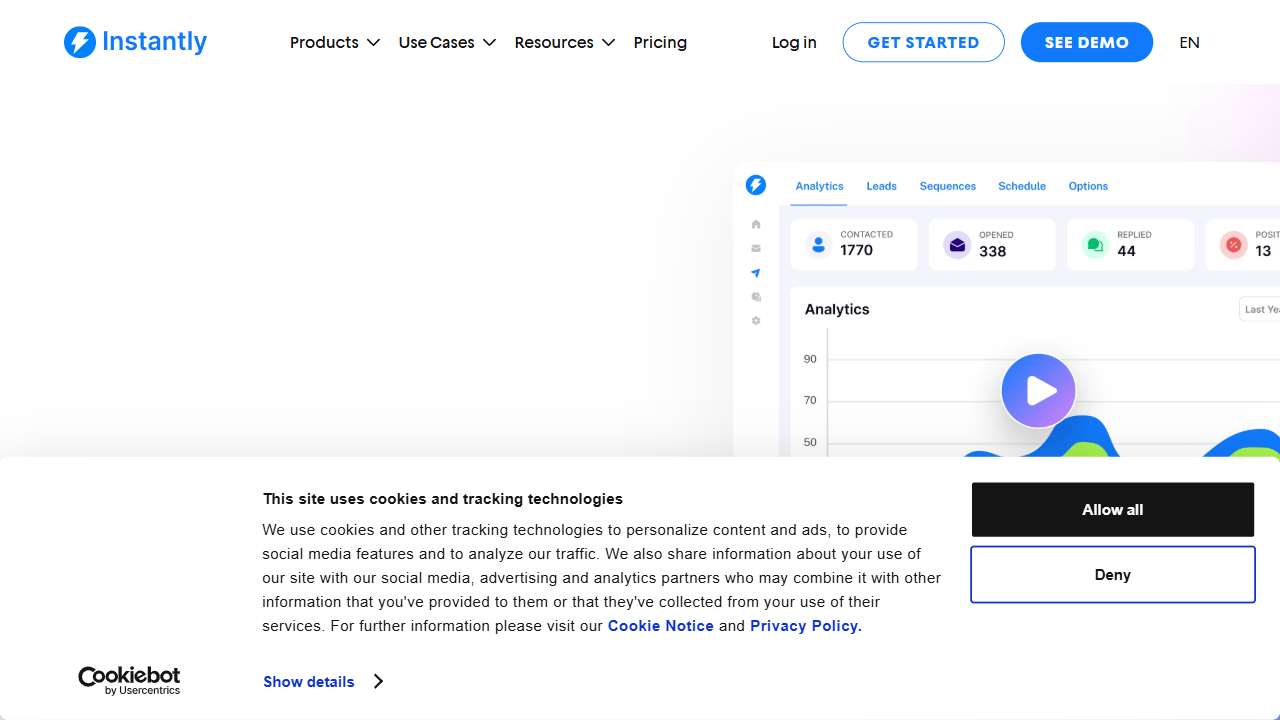Expand the Resources menu
Image resolution: width=1280 pixels, height=720 pixels.
[564, 42]
